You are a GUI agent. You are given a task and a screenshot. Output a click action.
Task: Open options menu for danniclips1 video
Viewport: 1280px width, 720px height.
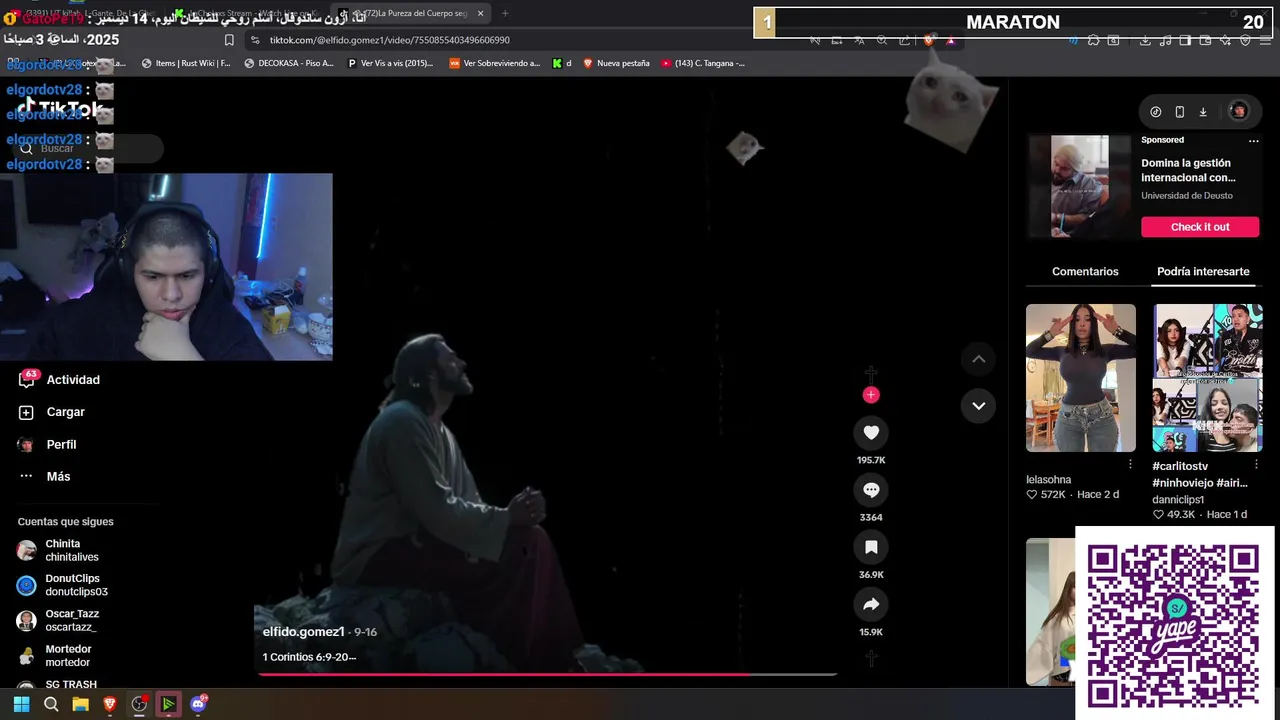tap(1257, 464)
